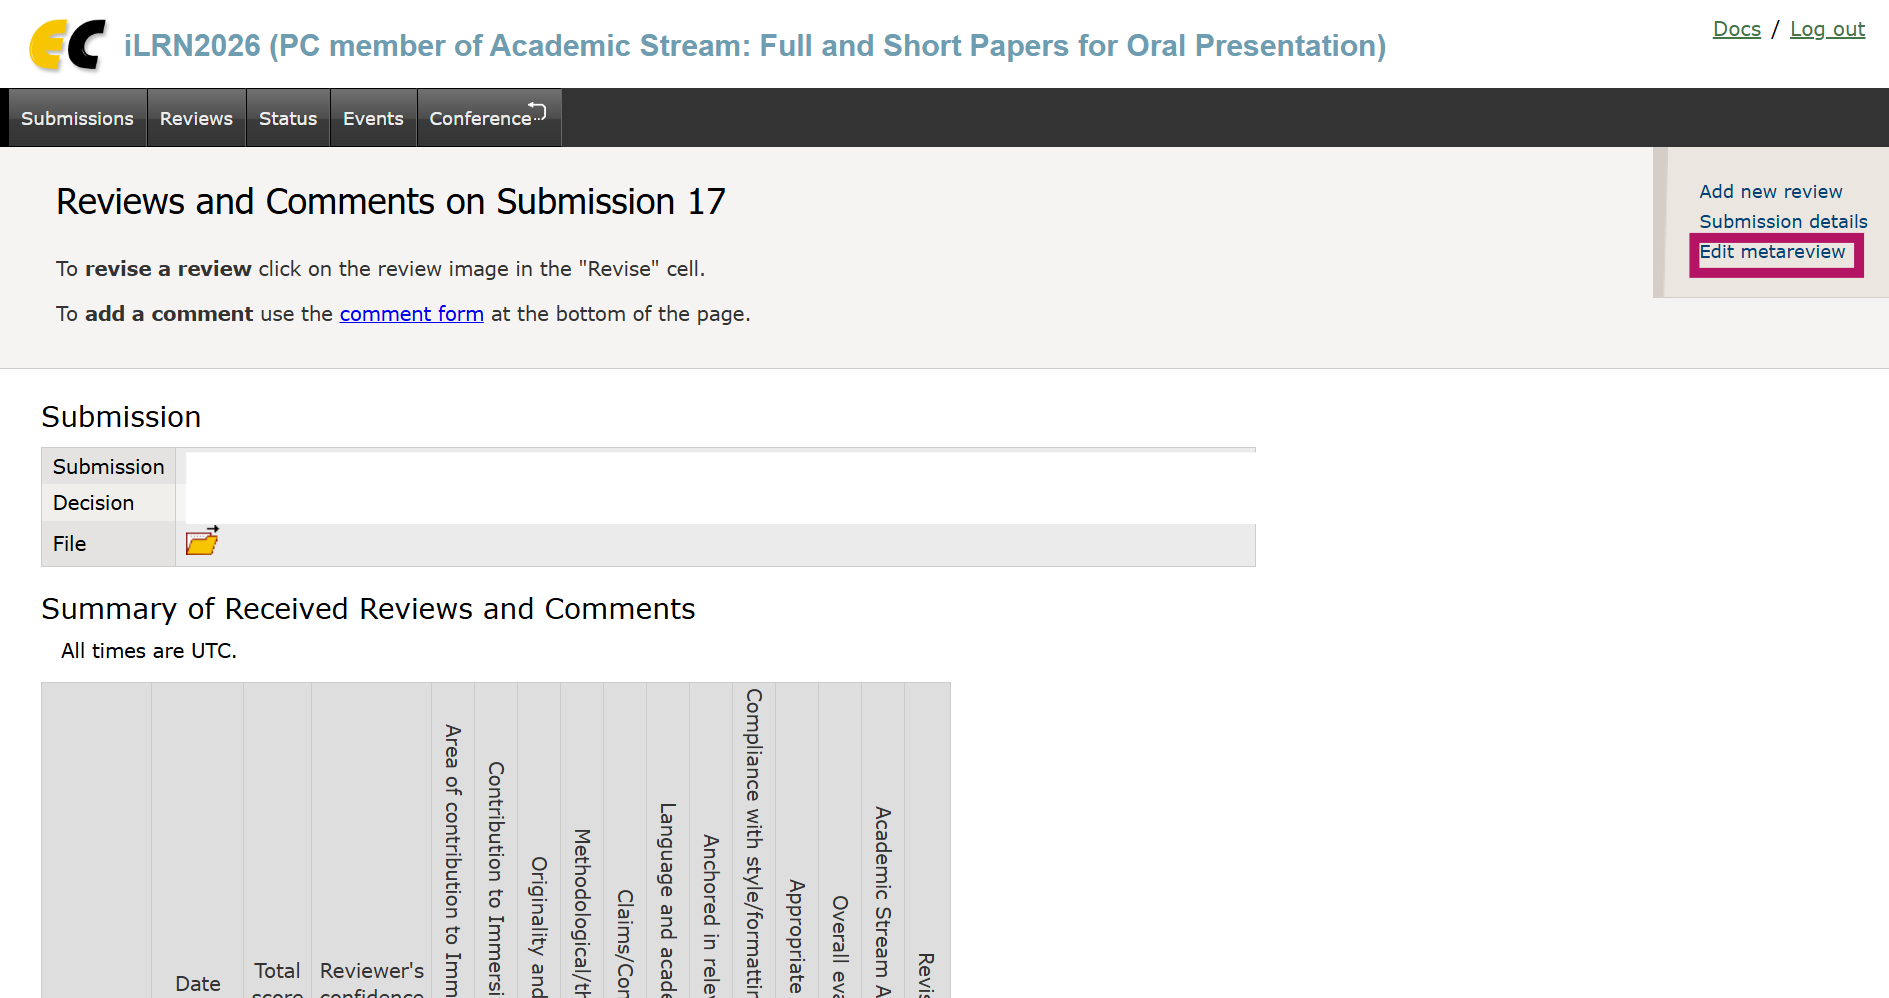The image size is (1889, 998).
Task: Click the Language and academic column header
Action: click(668, 898)
